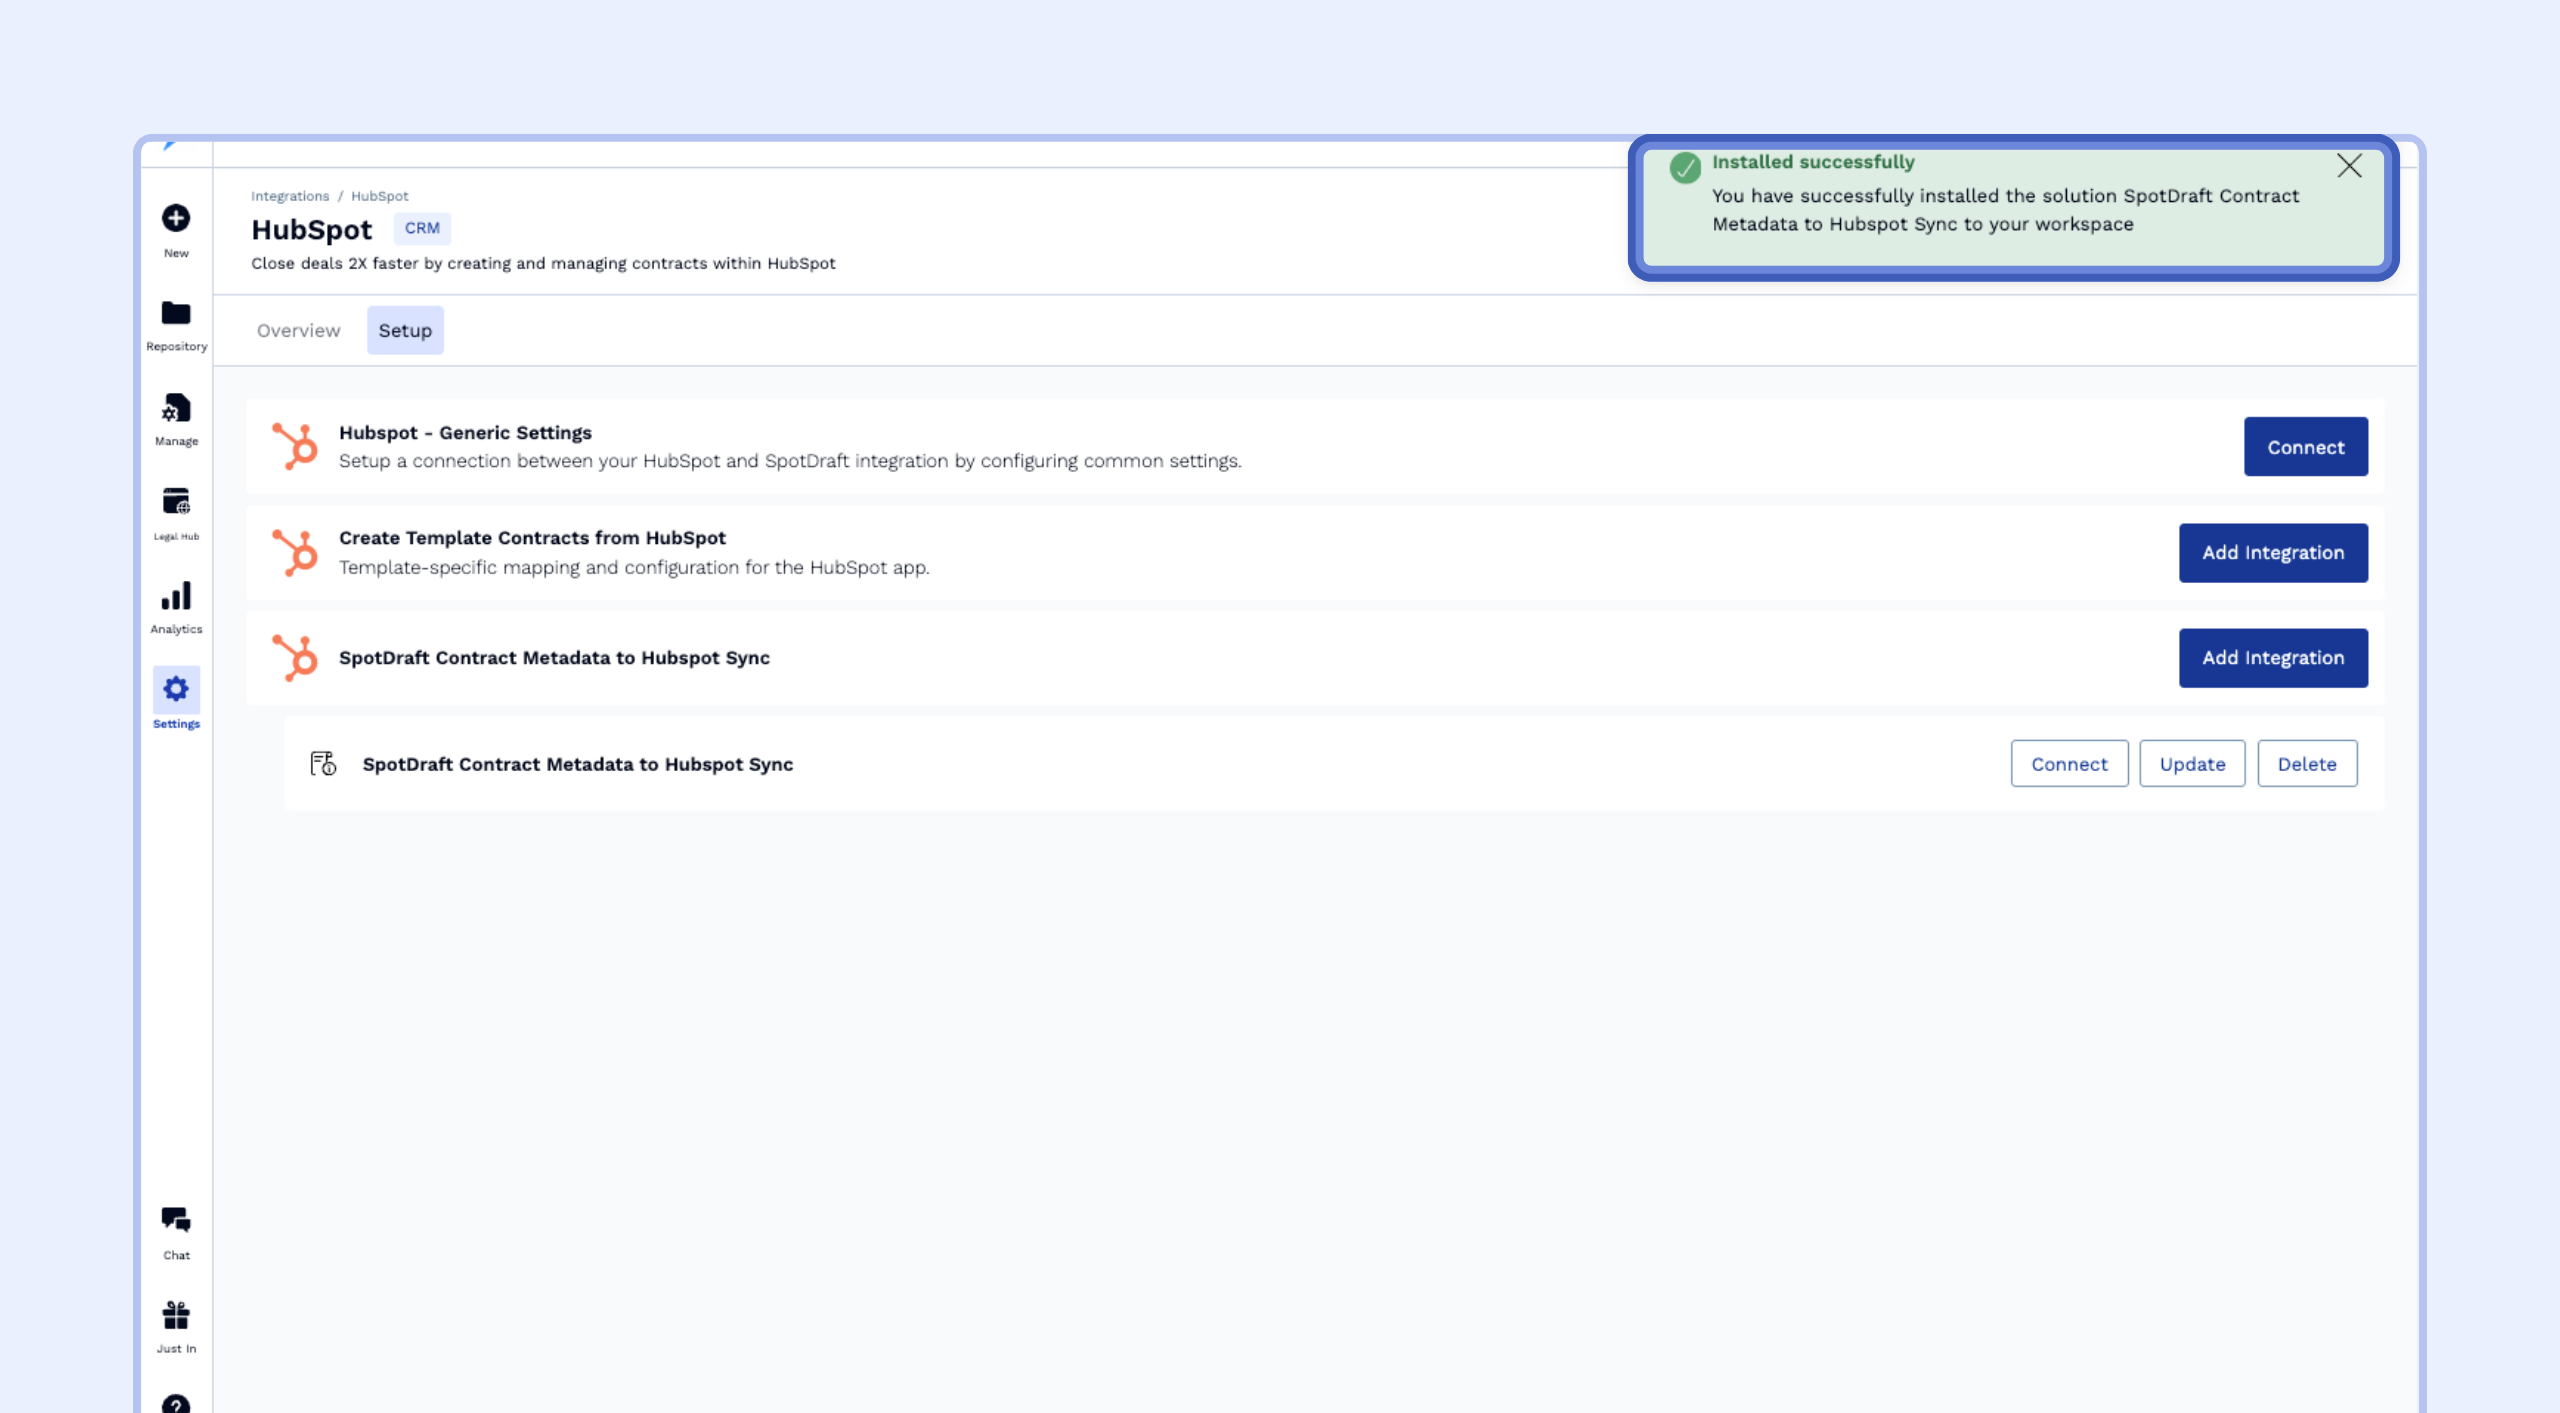Delete the installed Metadata Sync integration
Screen dimensions: 2560x1413
(x=2307, y=764)
